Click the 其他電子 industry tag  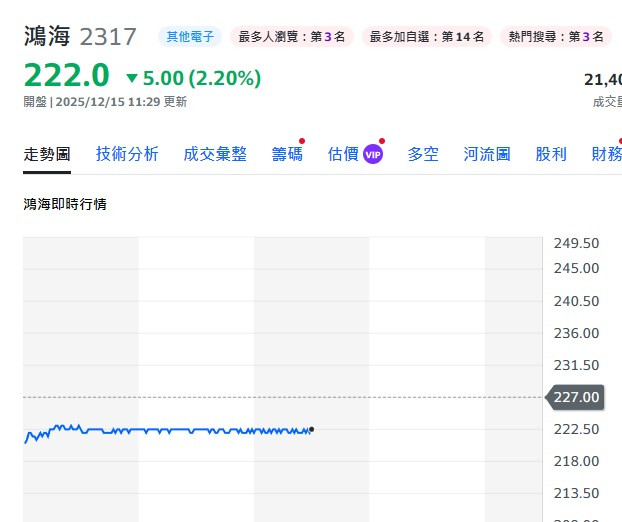(x=190, y=37)
